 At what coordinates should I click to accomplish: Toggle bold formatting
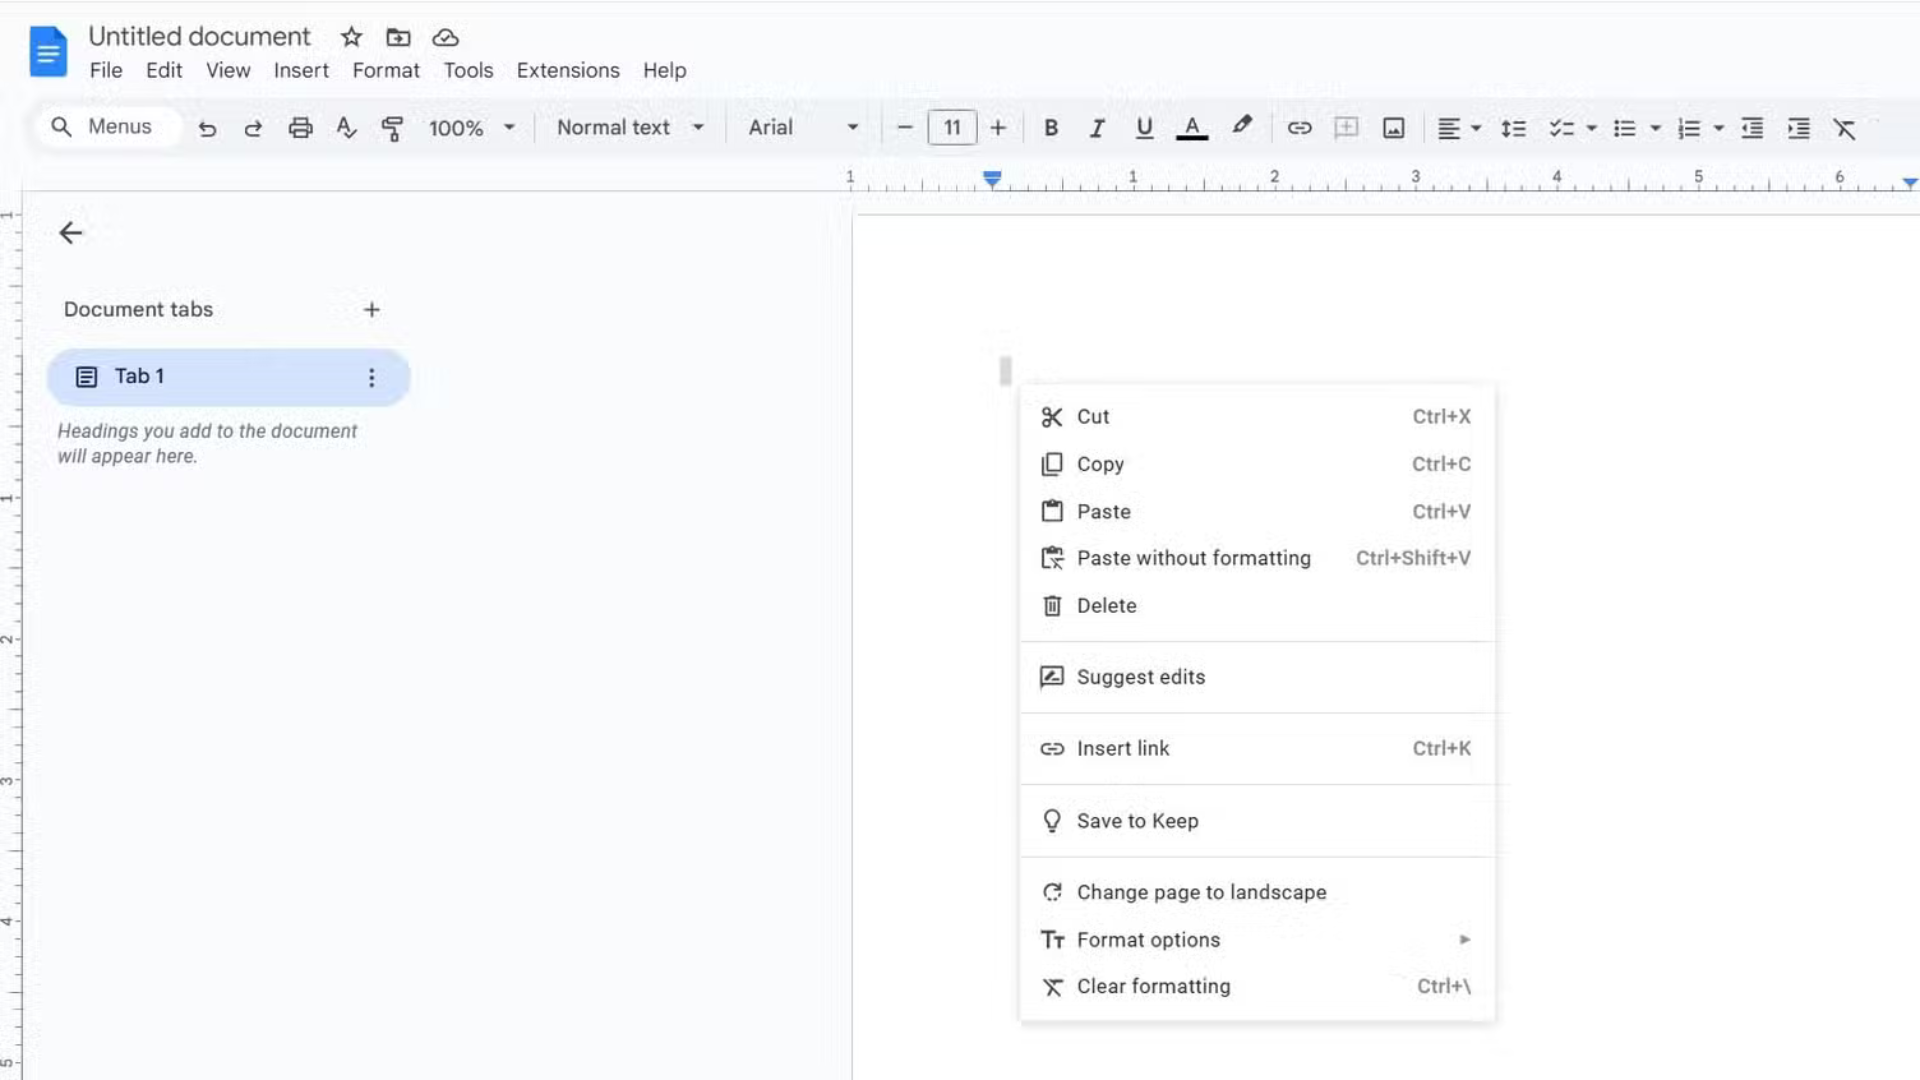1050,128
